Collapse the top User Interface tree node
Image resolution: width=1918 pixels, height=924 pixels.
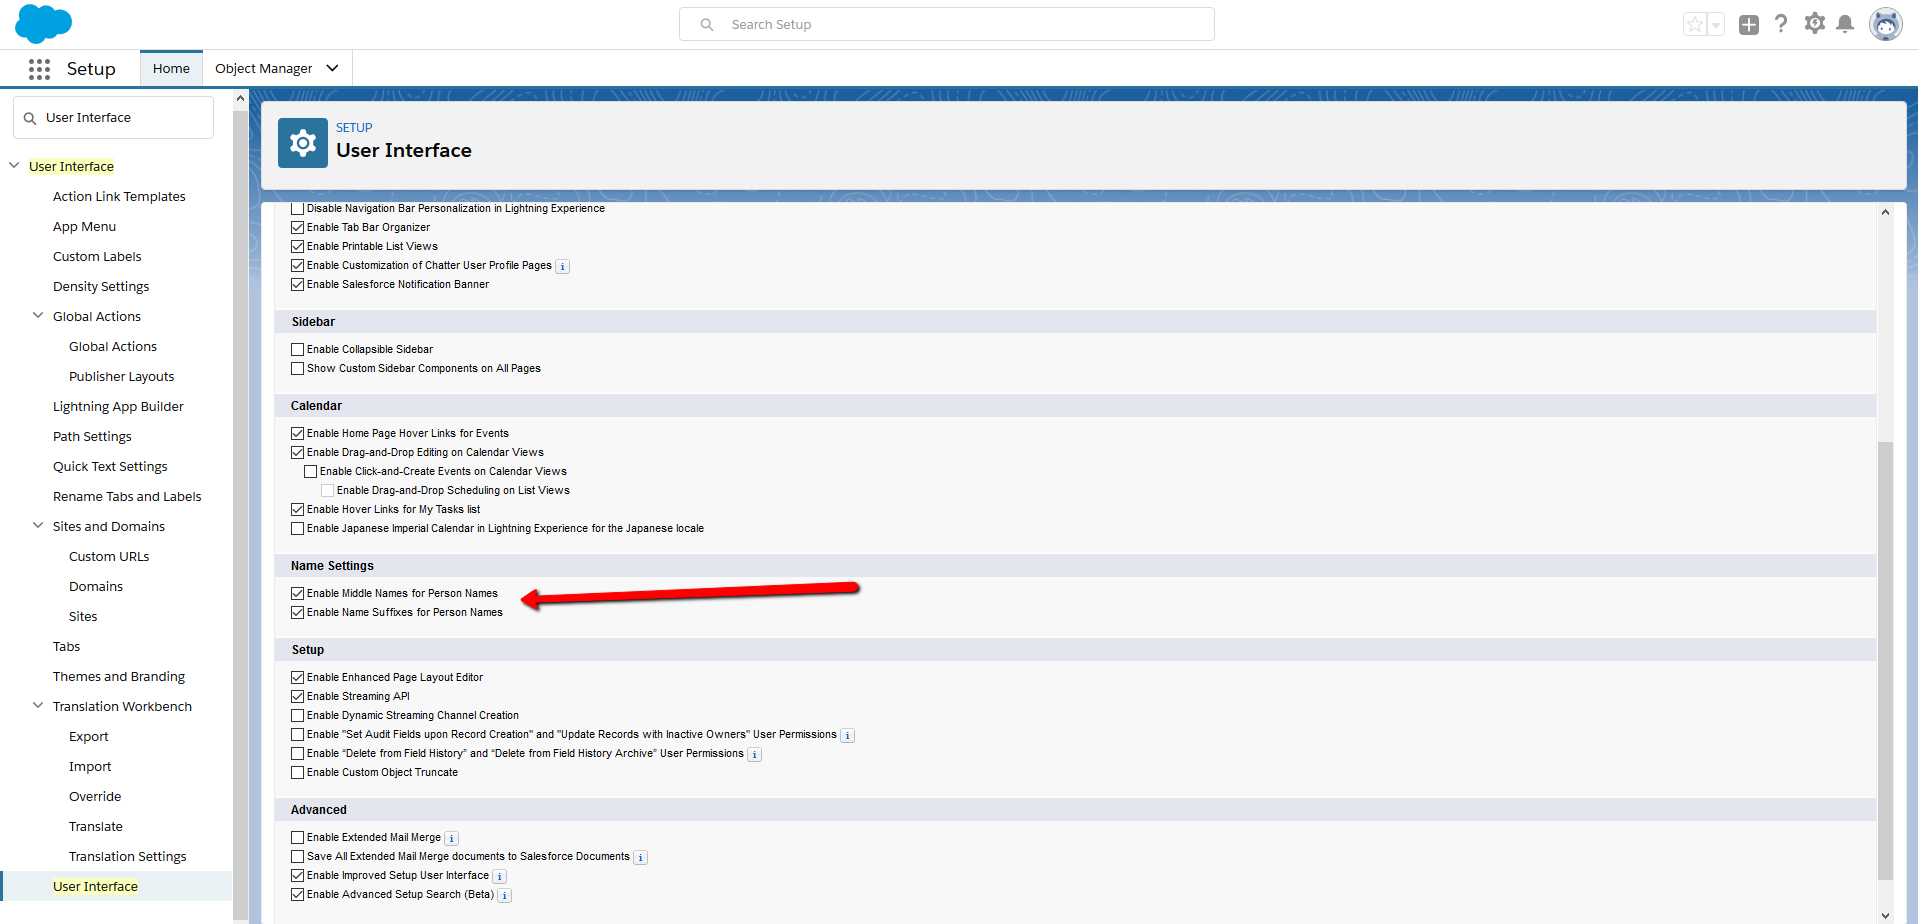pos(14,166)
